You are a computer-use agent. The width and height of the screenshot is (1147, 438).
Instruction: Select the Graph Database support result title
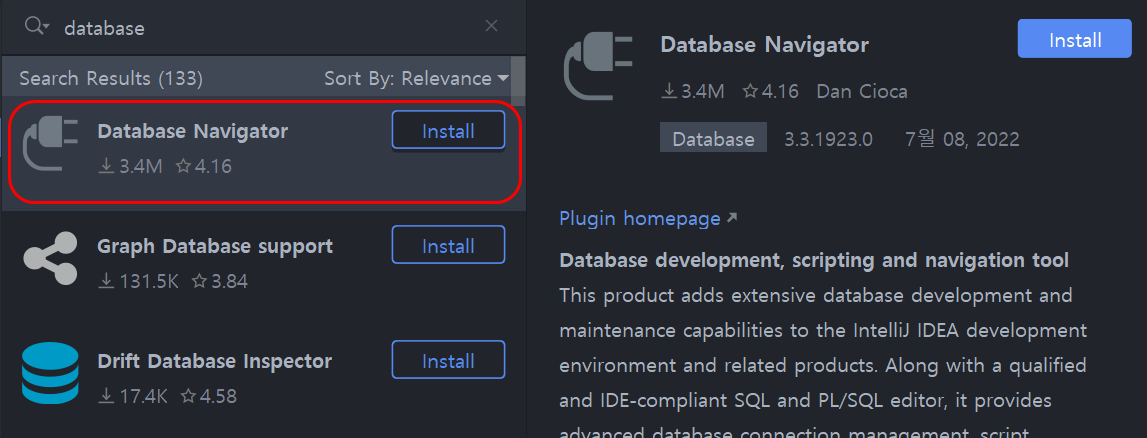[215, 246]
